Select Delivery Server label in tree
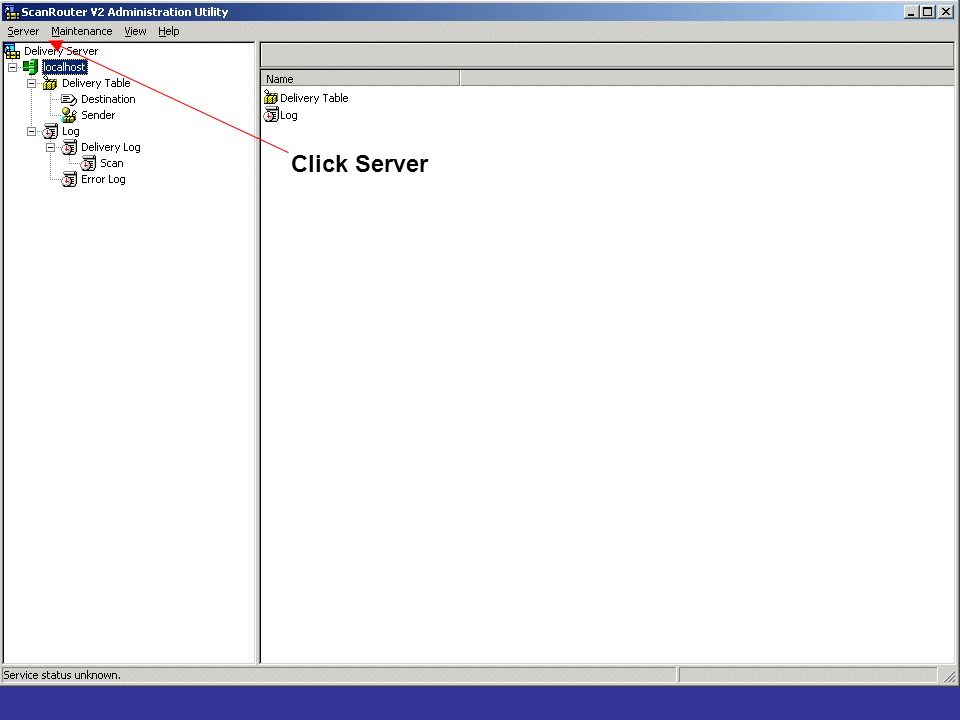 (x=61, y=51)
